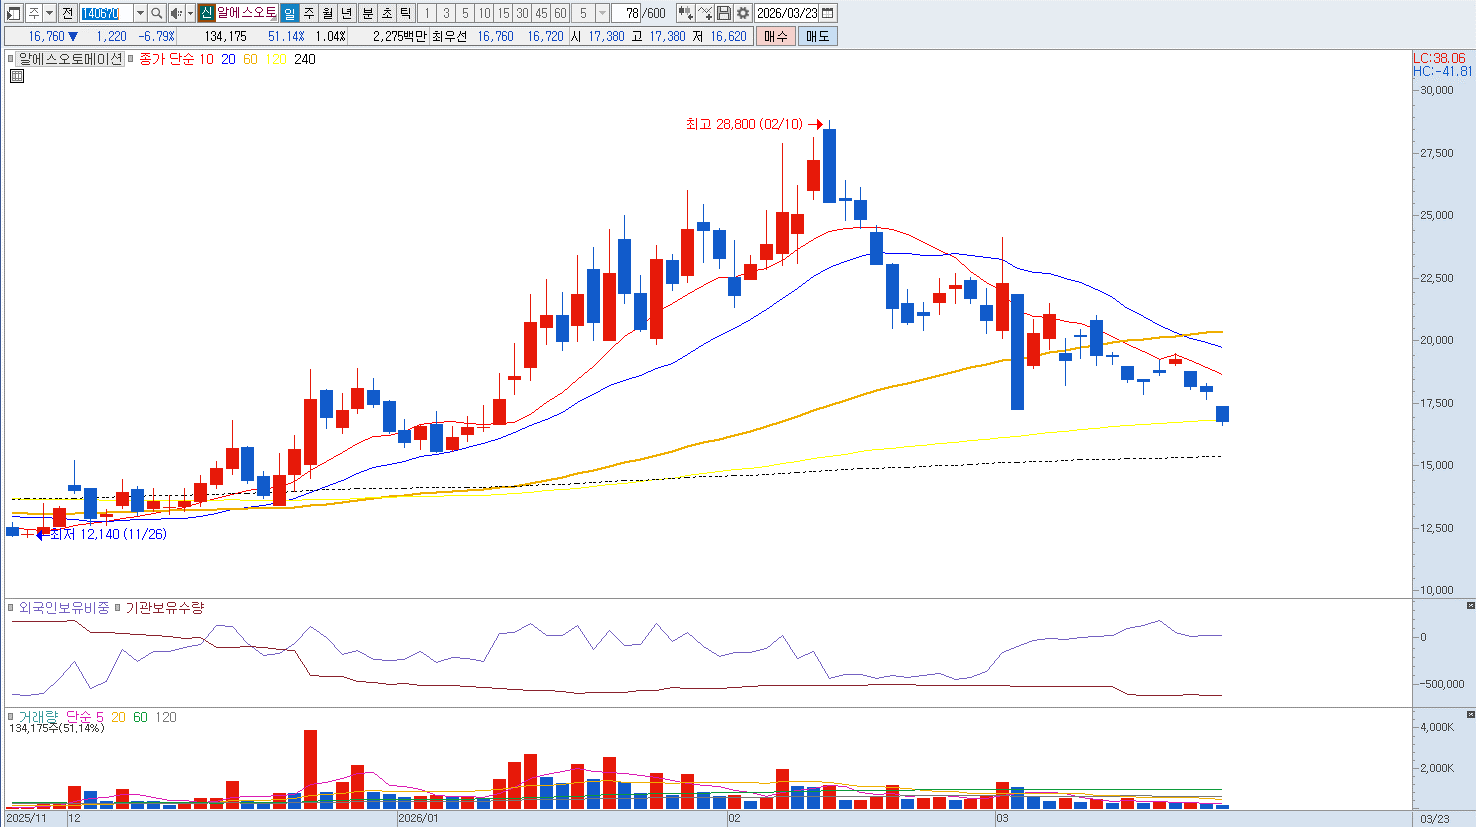1476x827 pixels.
Task: Switch to the minute (분) chart period
Action: pyautogui.click(x=367, y=13)
